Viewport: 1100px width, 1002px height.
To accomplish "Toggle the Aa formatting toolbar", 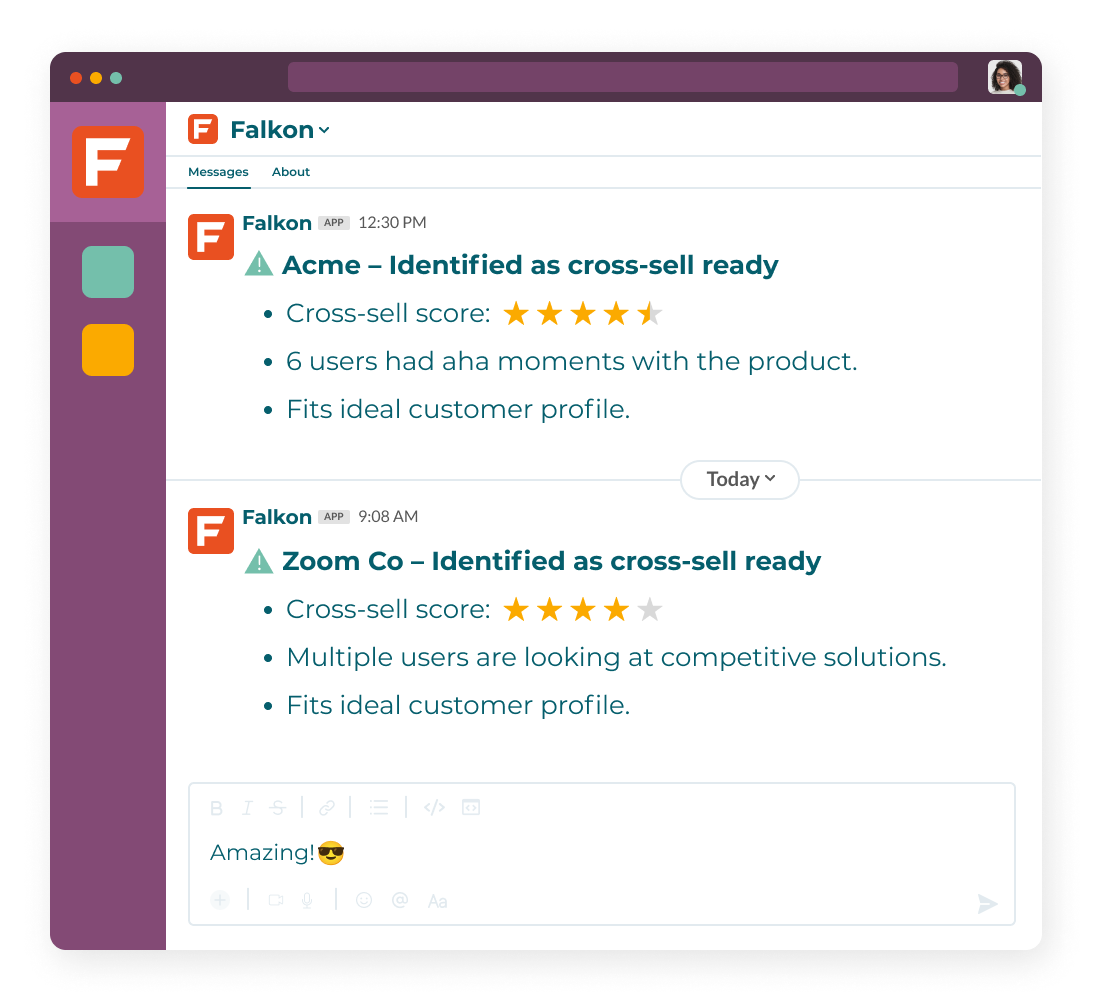I will pos(438,901).
